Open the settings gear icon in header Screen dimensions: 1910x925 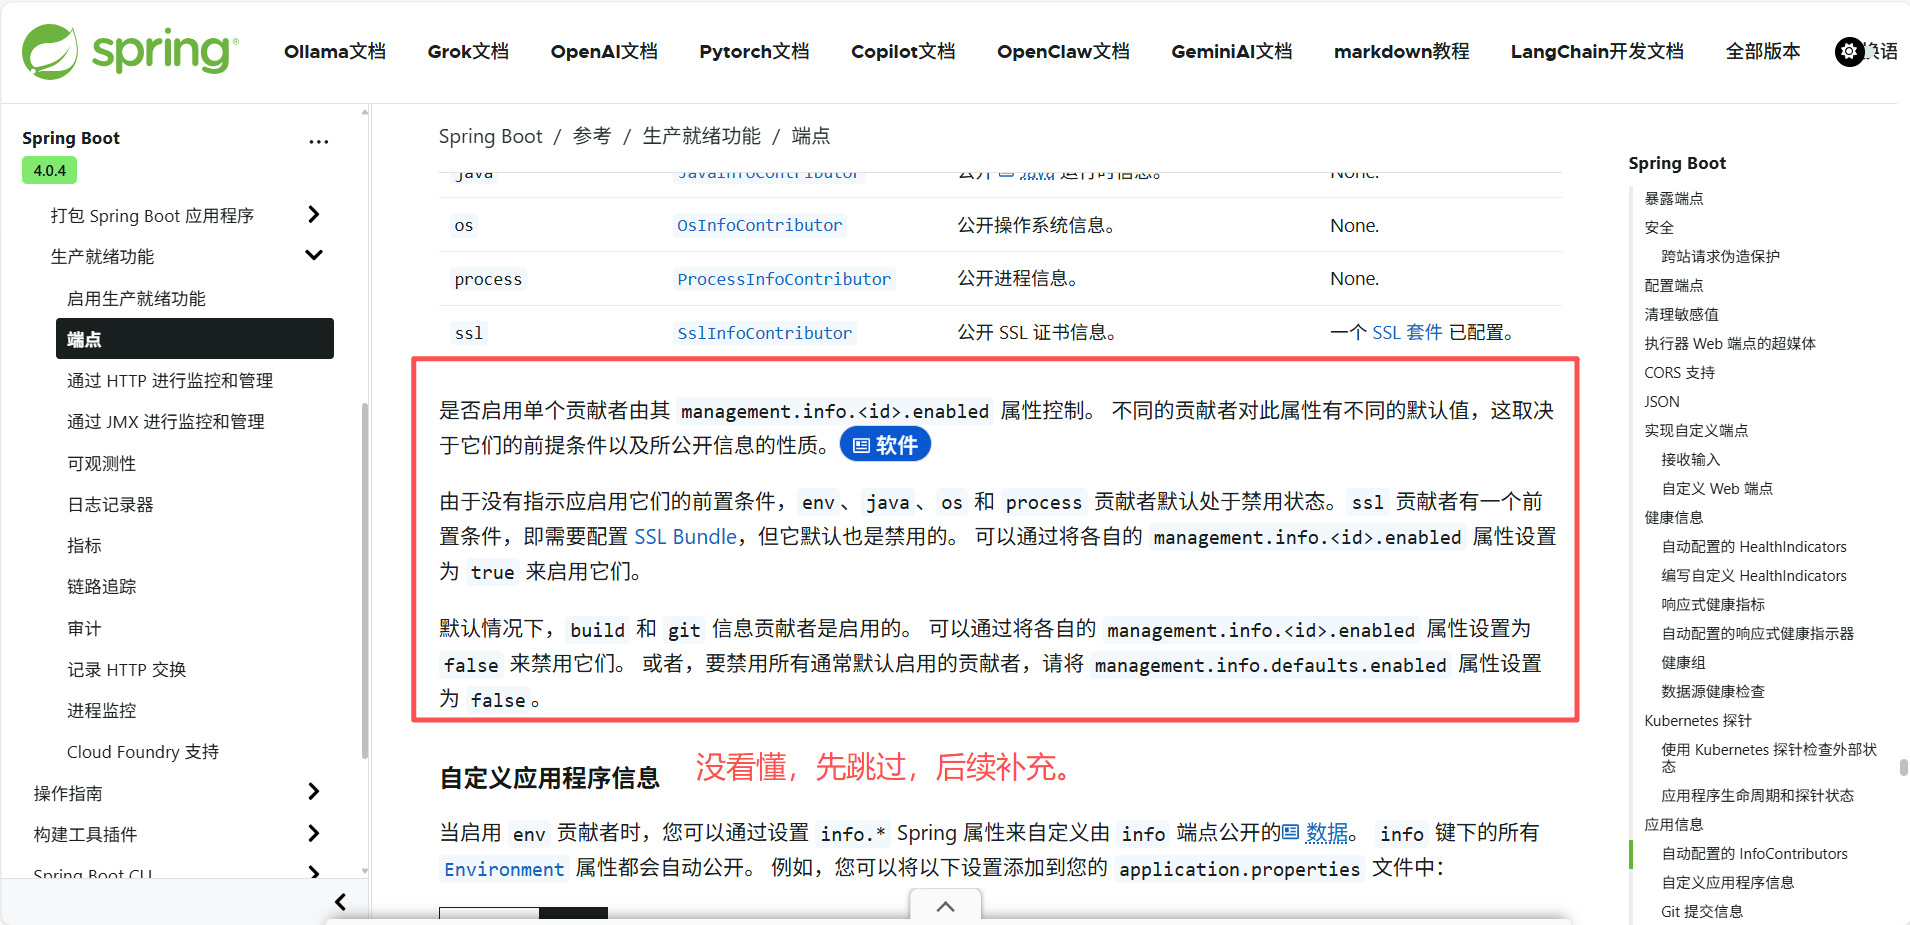(x=1849, y=51)
